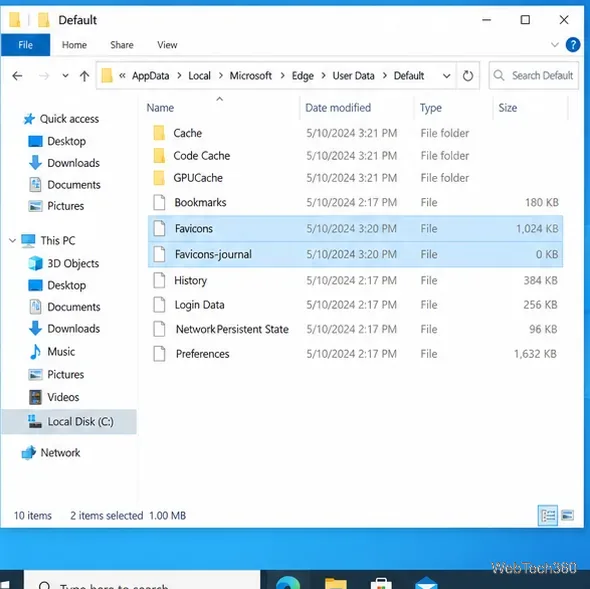This screenshot has width=590, height=589.
Task: Open chevron after Edge in path
Action: [323, 76]
